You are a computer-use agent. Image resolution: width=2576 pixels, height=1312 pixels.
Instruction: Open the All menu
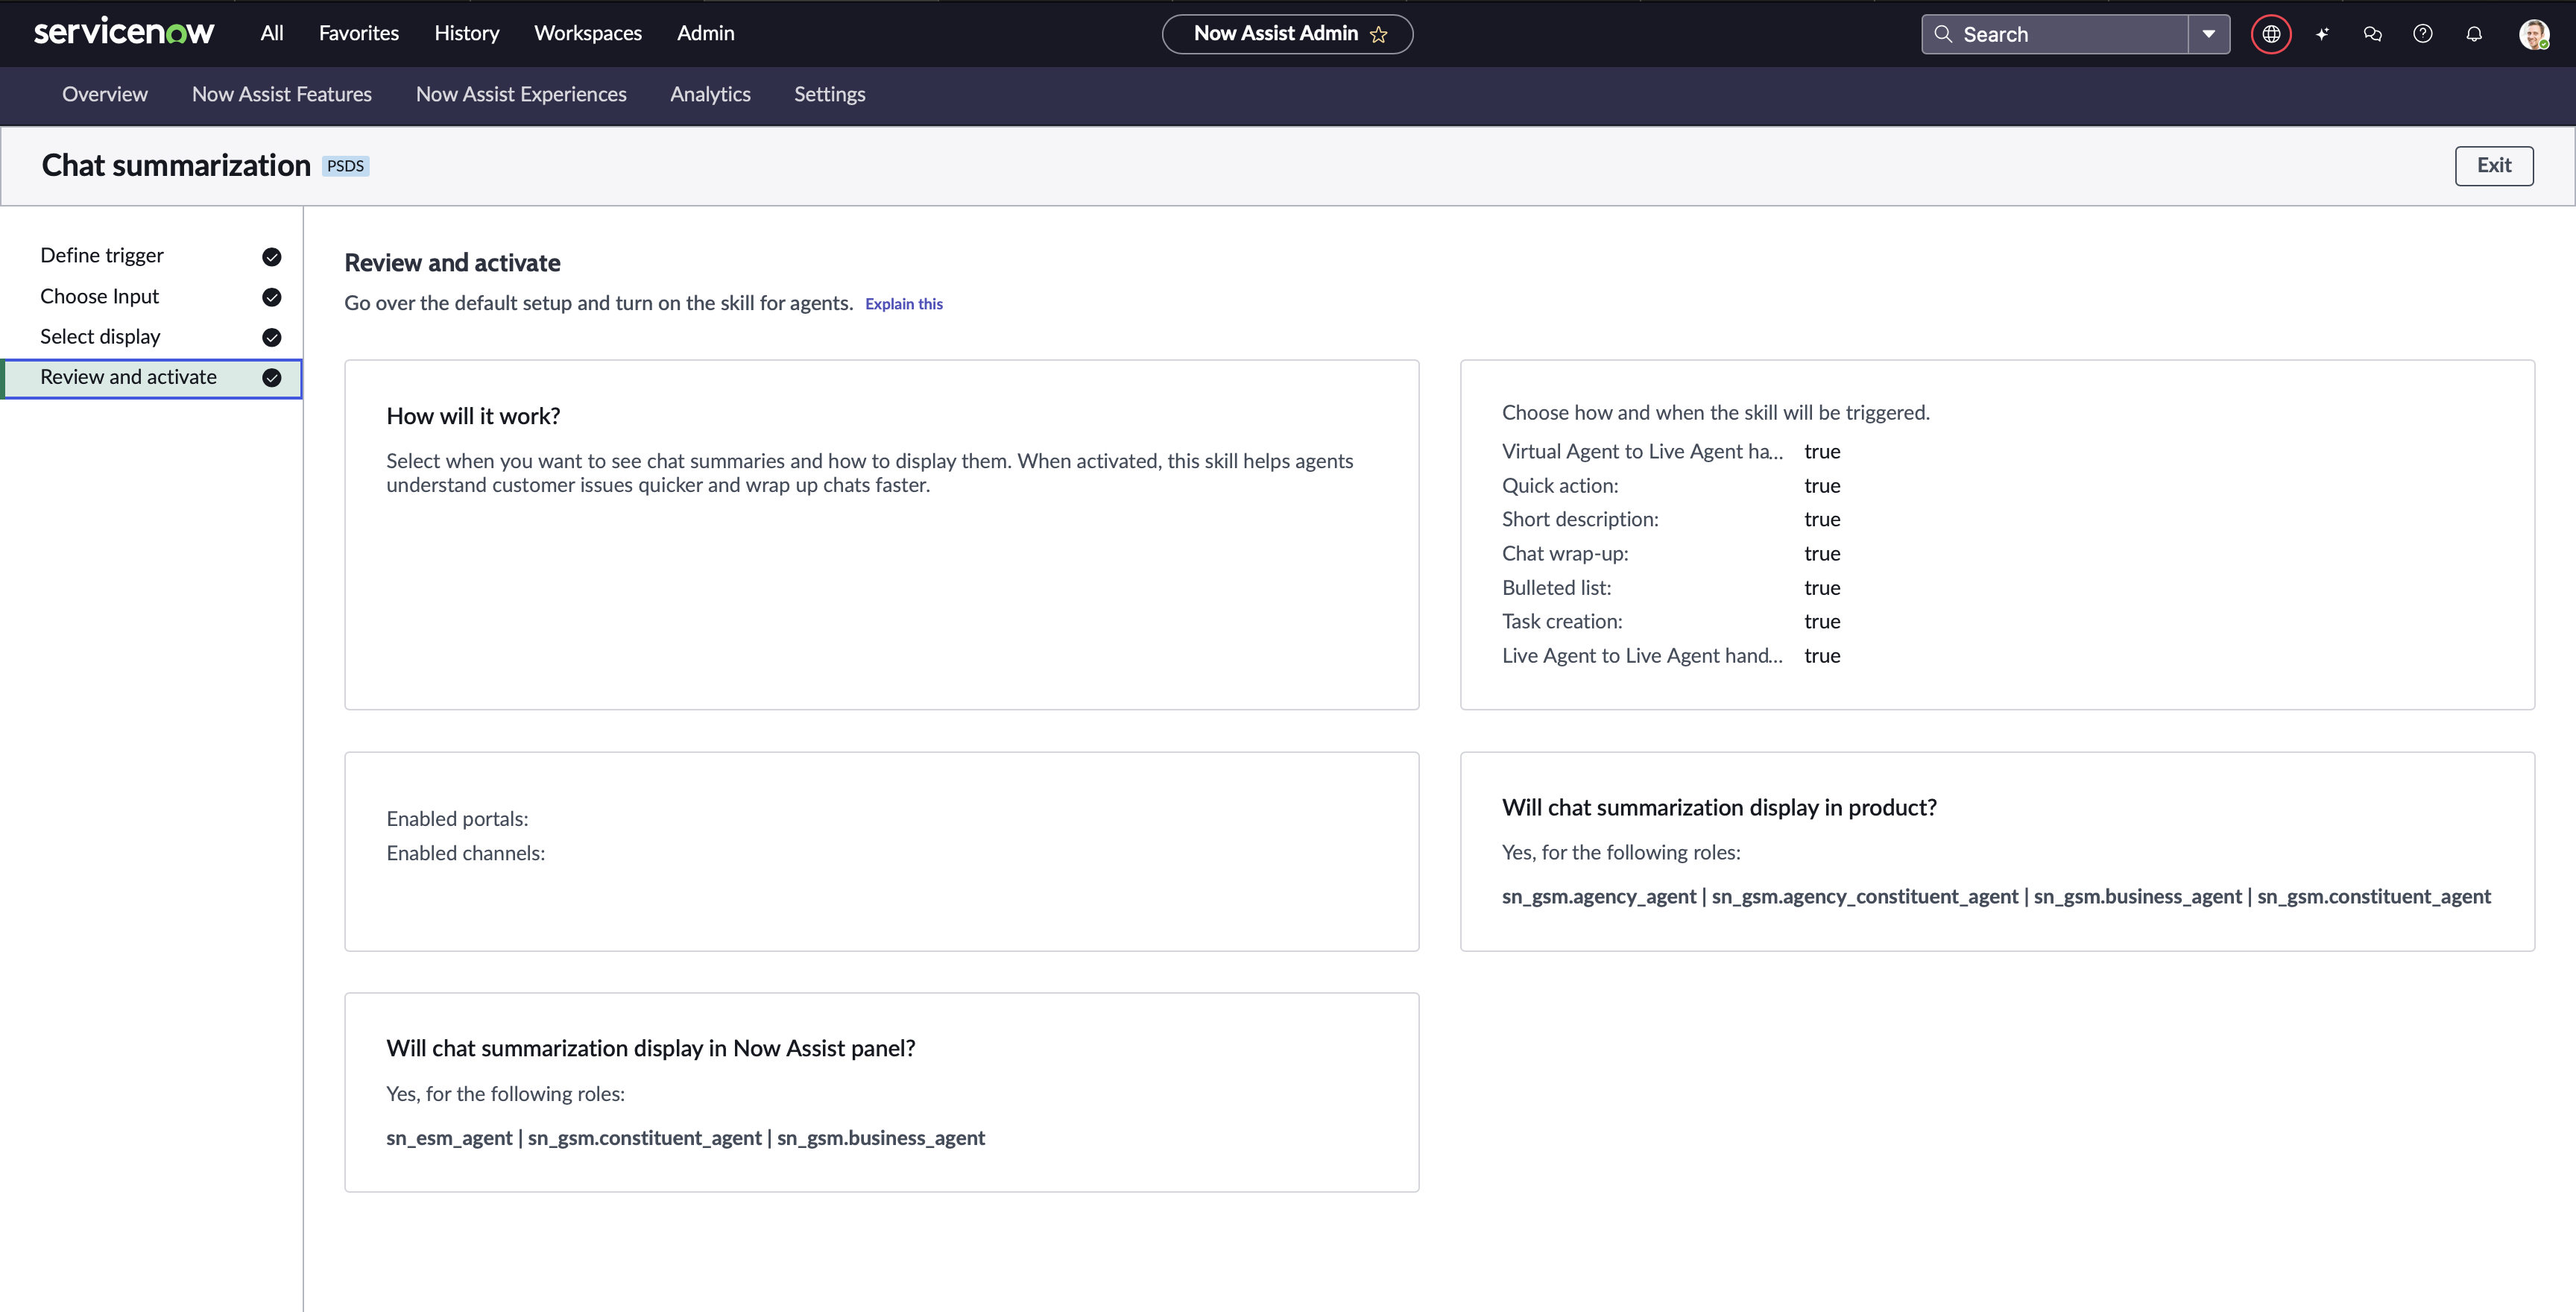(272, 33)
